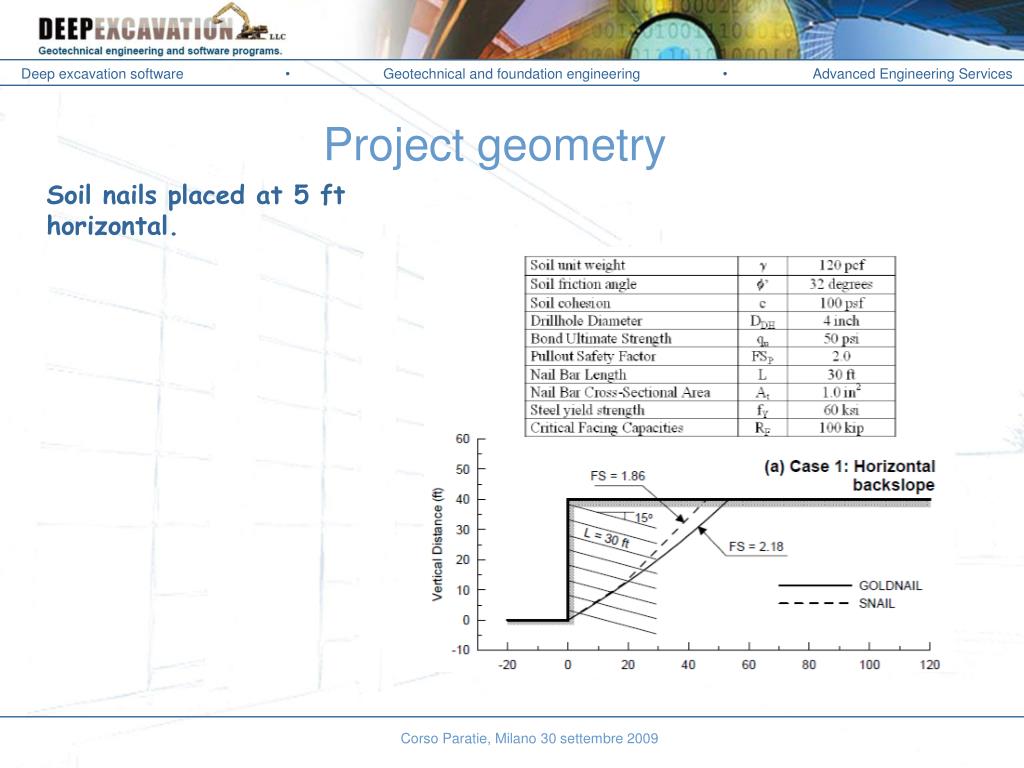
Task: Click the 'FSP' symbol cell
Action: [x=762, y=357]
